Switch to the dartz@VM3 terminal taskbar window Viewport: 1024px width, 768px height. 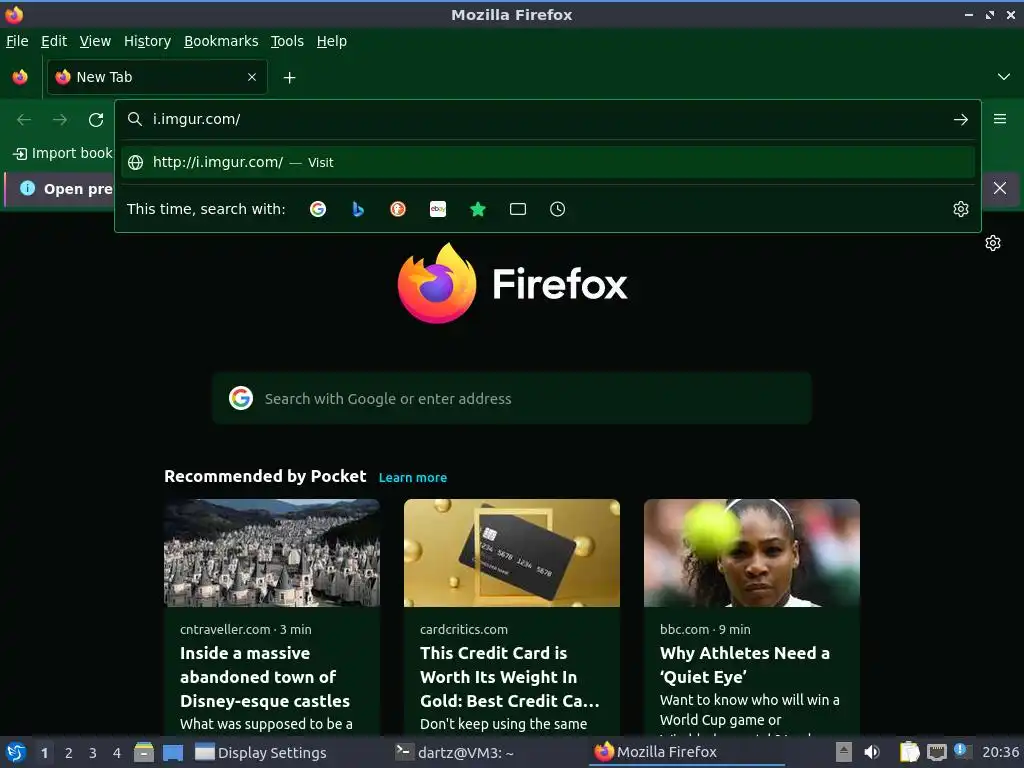tap(455, 753)
